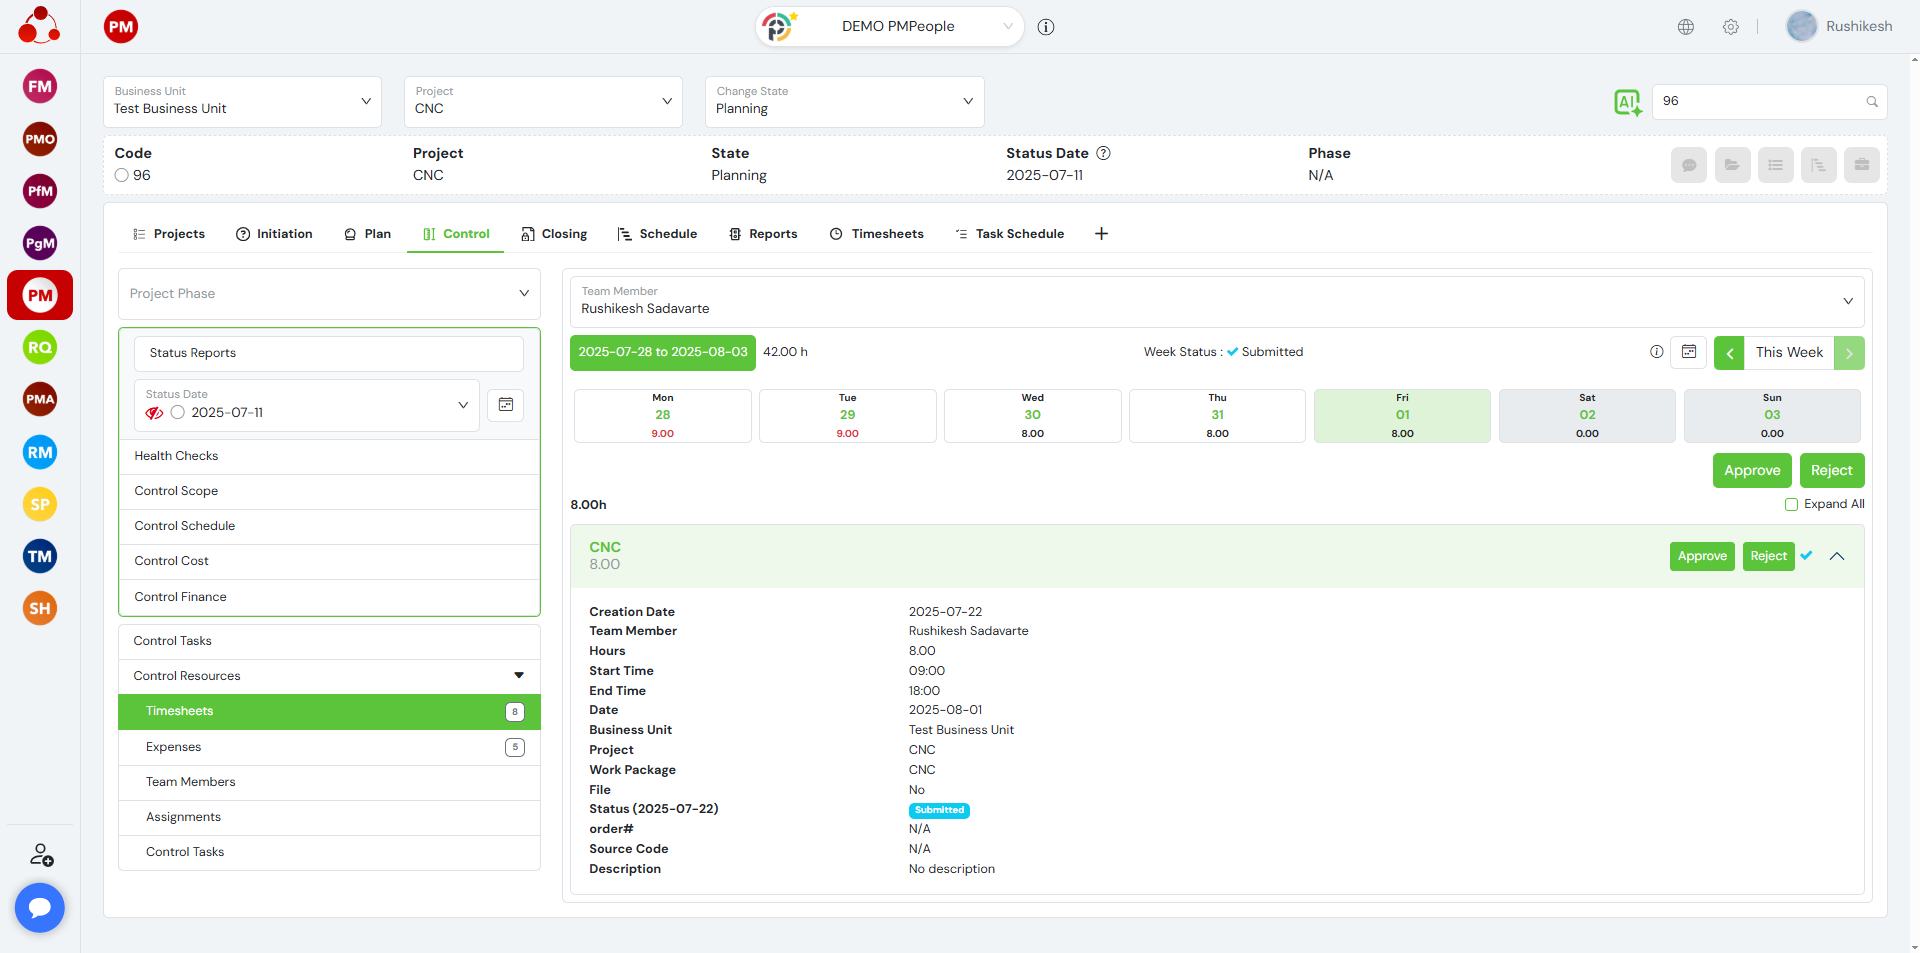Expand the Project Phase dropdown
The width and height of the screenshot is (1920, 953).
click(x=329, y=294)
